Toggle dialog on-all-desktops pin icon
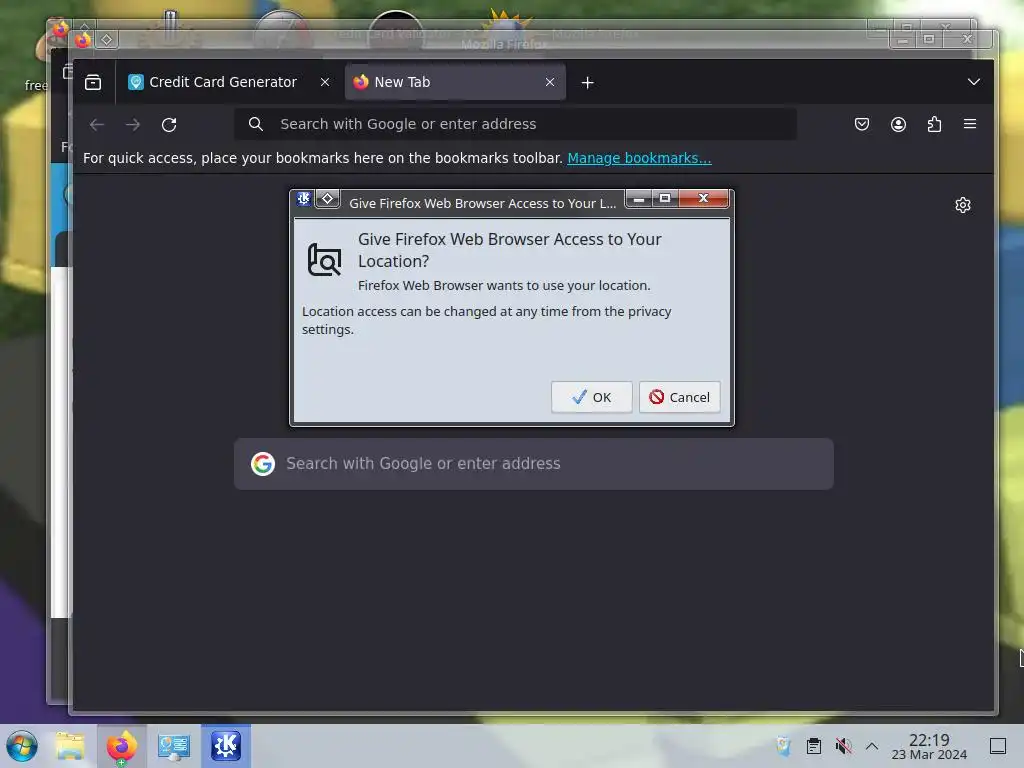Viewport: 1024px width, 768px height. (x=328, y=199)
